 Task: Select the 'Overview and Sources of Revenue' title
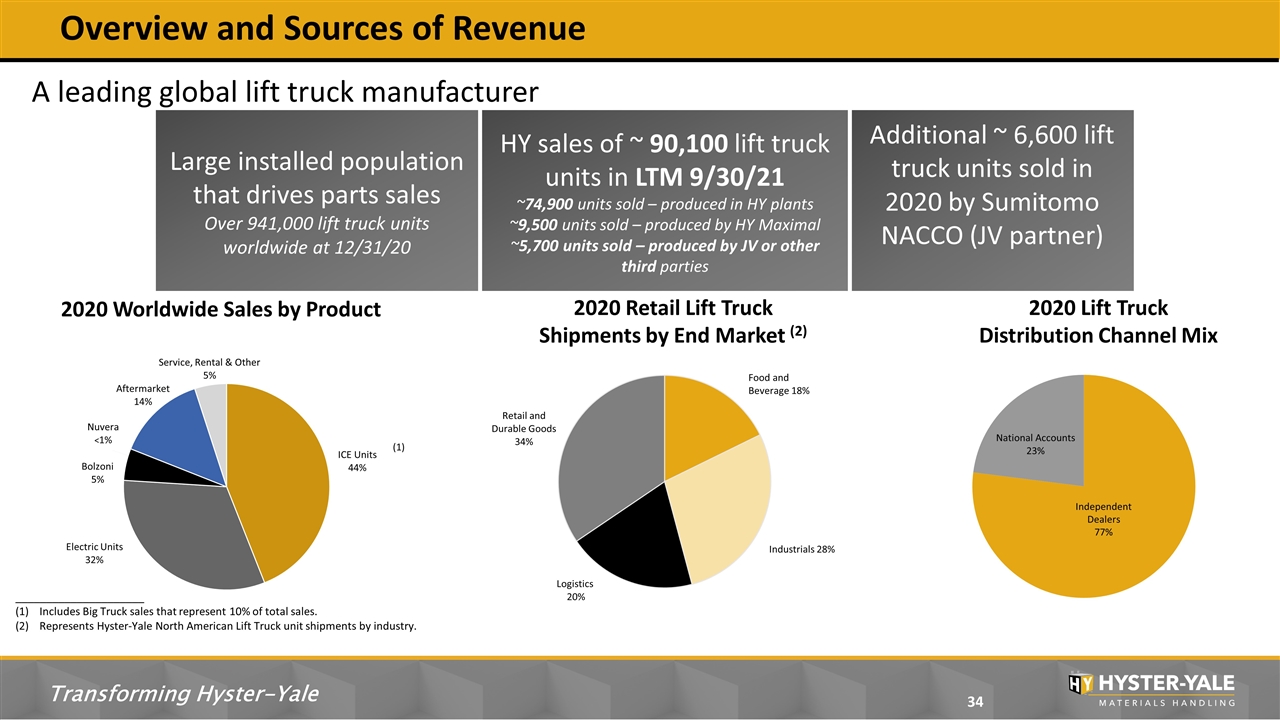[x=322, y=28]
